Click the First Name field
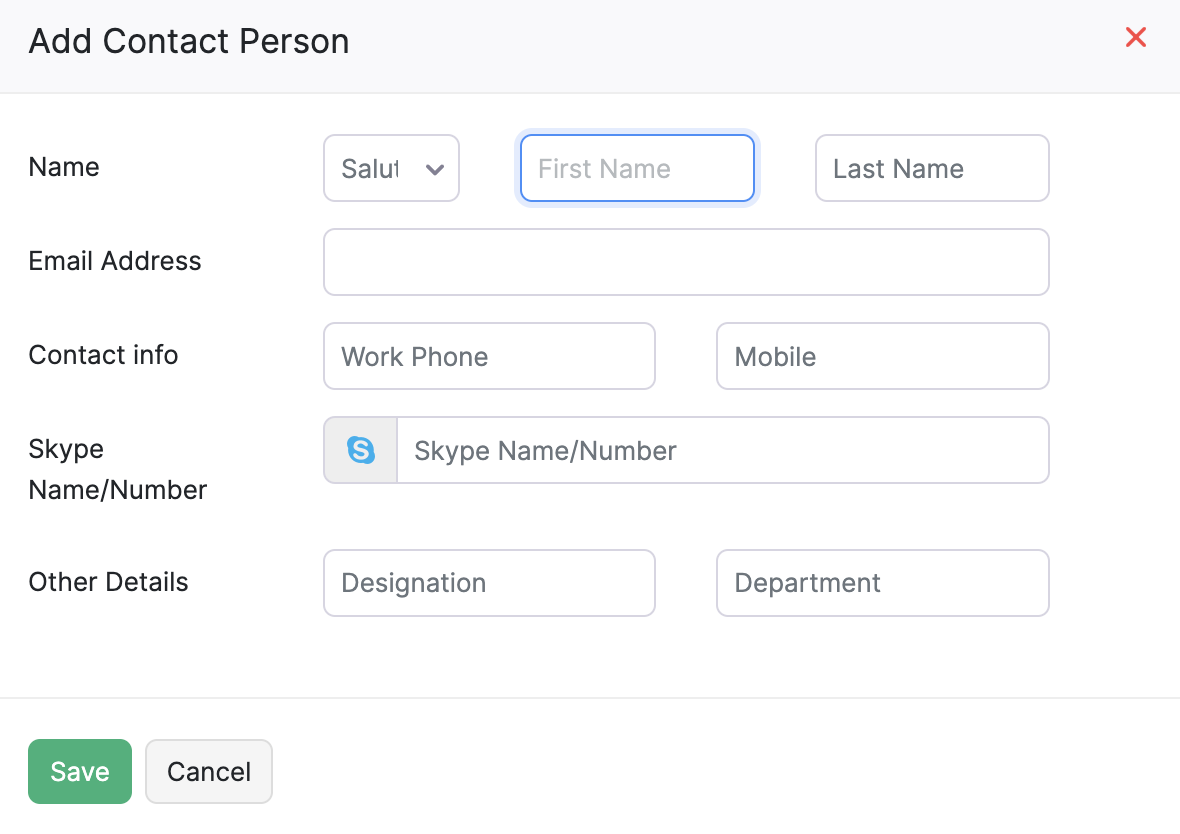This screenshot has height=834, width=1180. coord(637,168)
